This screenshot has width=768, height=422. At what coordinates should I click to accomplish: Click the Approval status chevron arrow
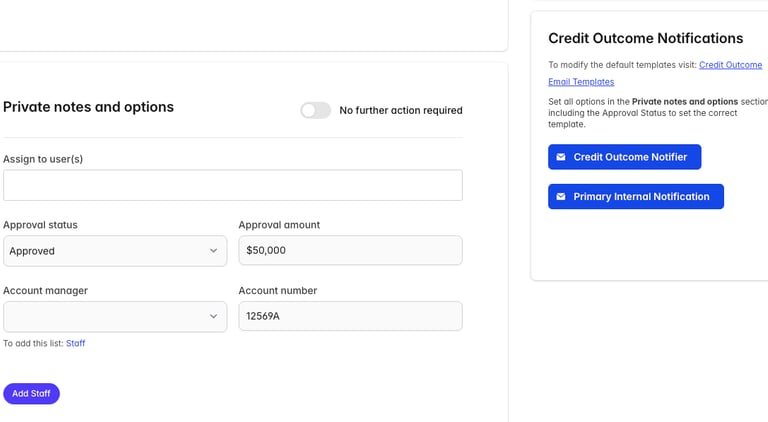pyautogui.click(x=213, y=251)
